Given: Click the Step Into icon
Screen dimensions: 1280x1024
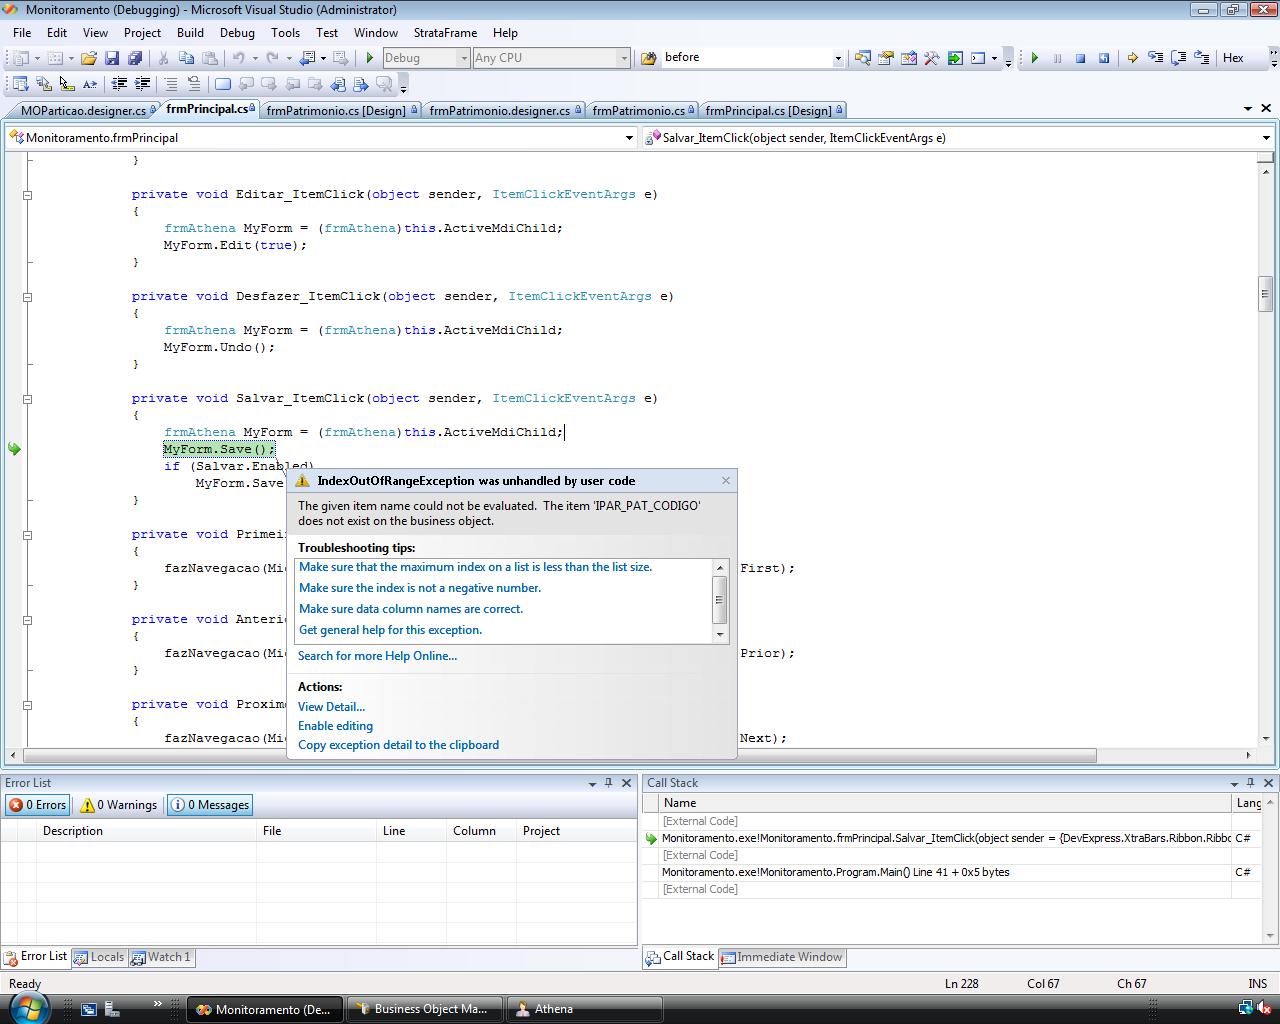Looking at the screenshot, I should point(1156,58).
